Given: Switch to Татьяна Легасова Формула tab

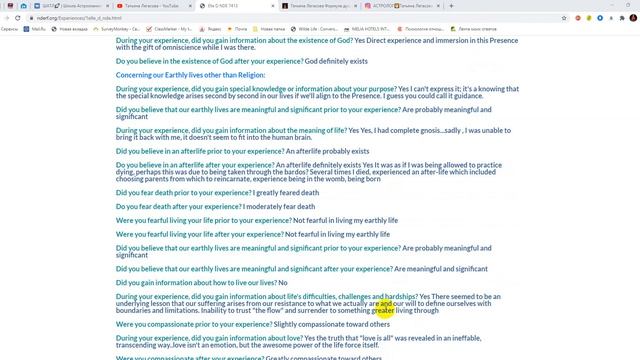Looking at the screenshot, I should click(x=320, y=6).
